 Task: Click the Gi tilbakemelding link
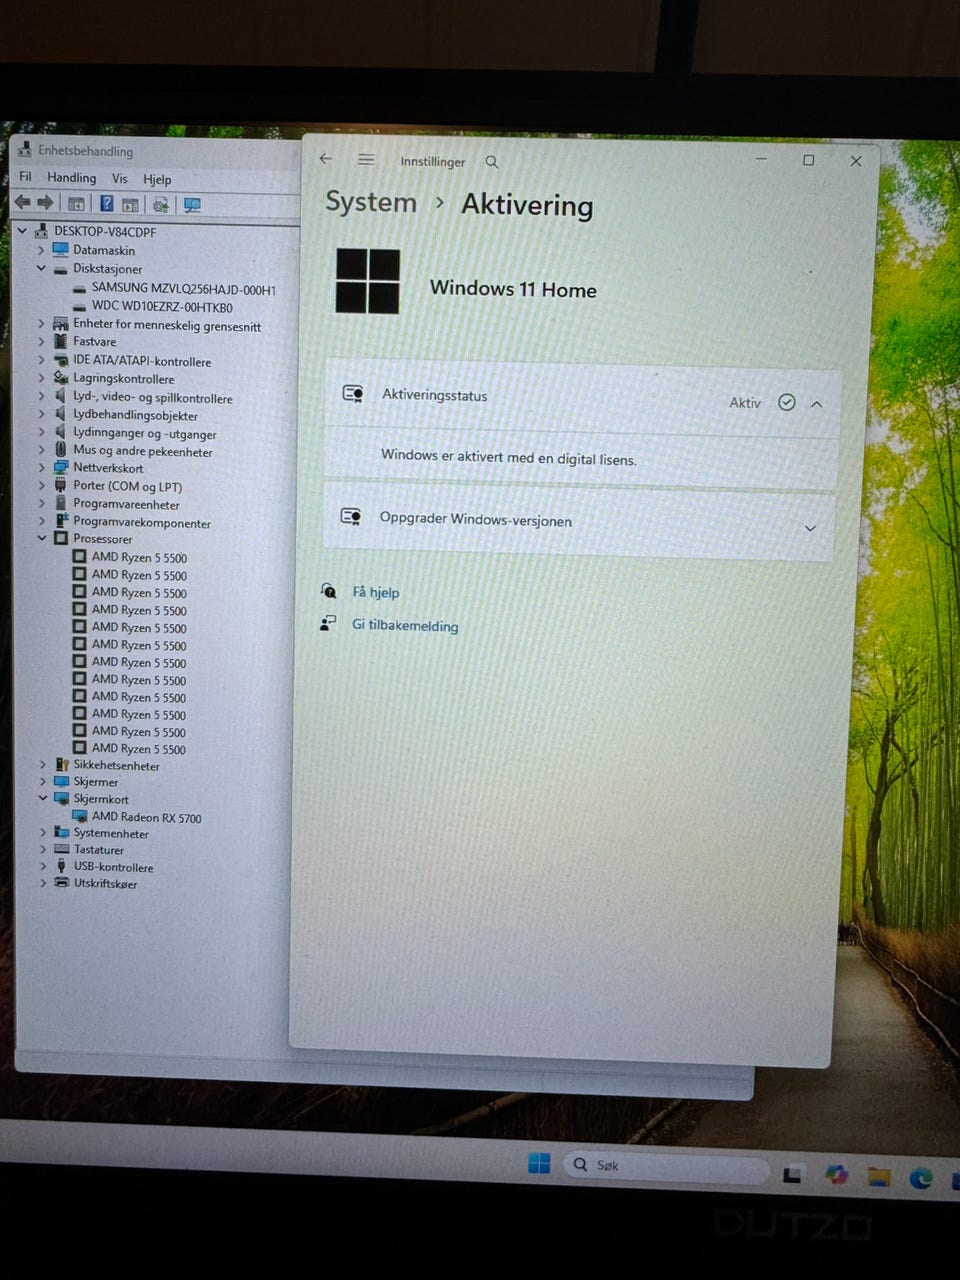point(405,626)
